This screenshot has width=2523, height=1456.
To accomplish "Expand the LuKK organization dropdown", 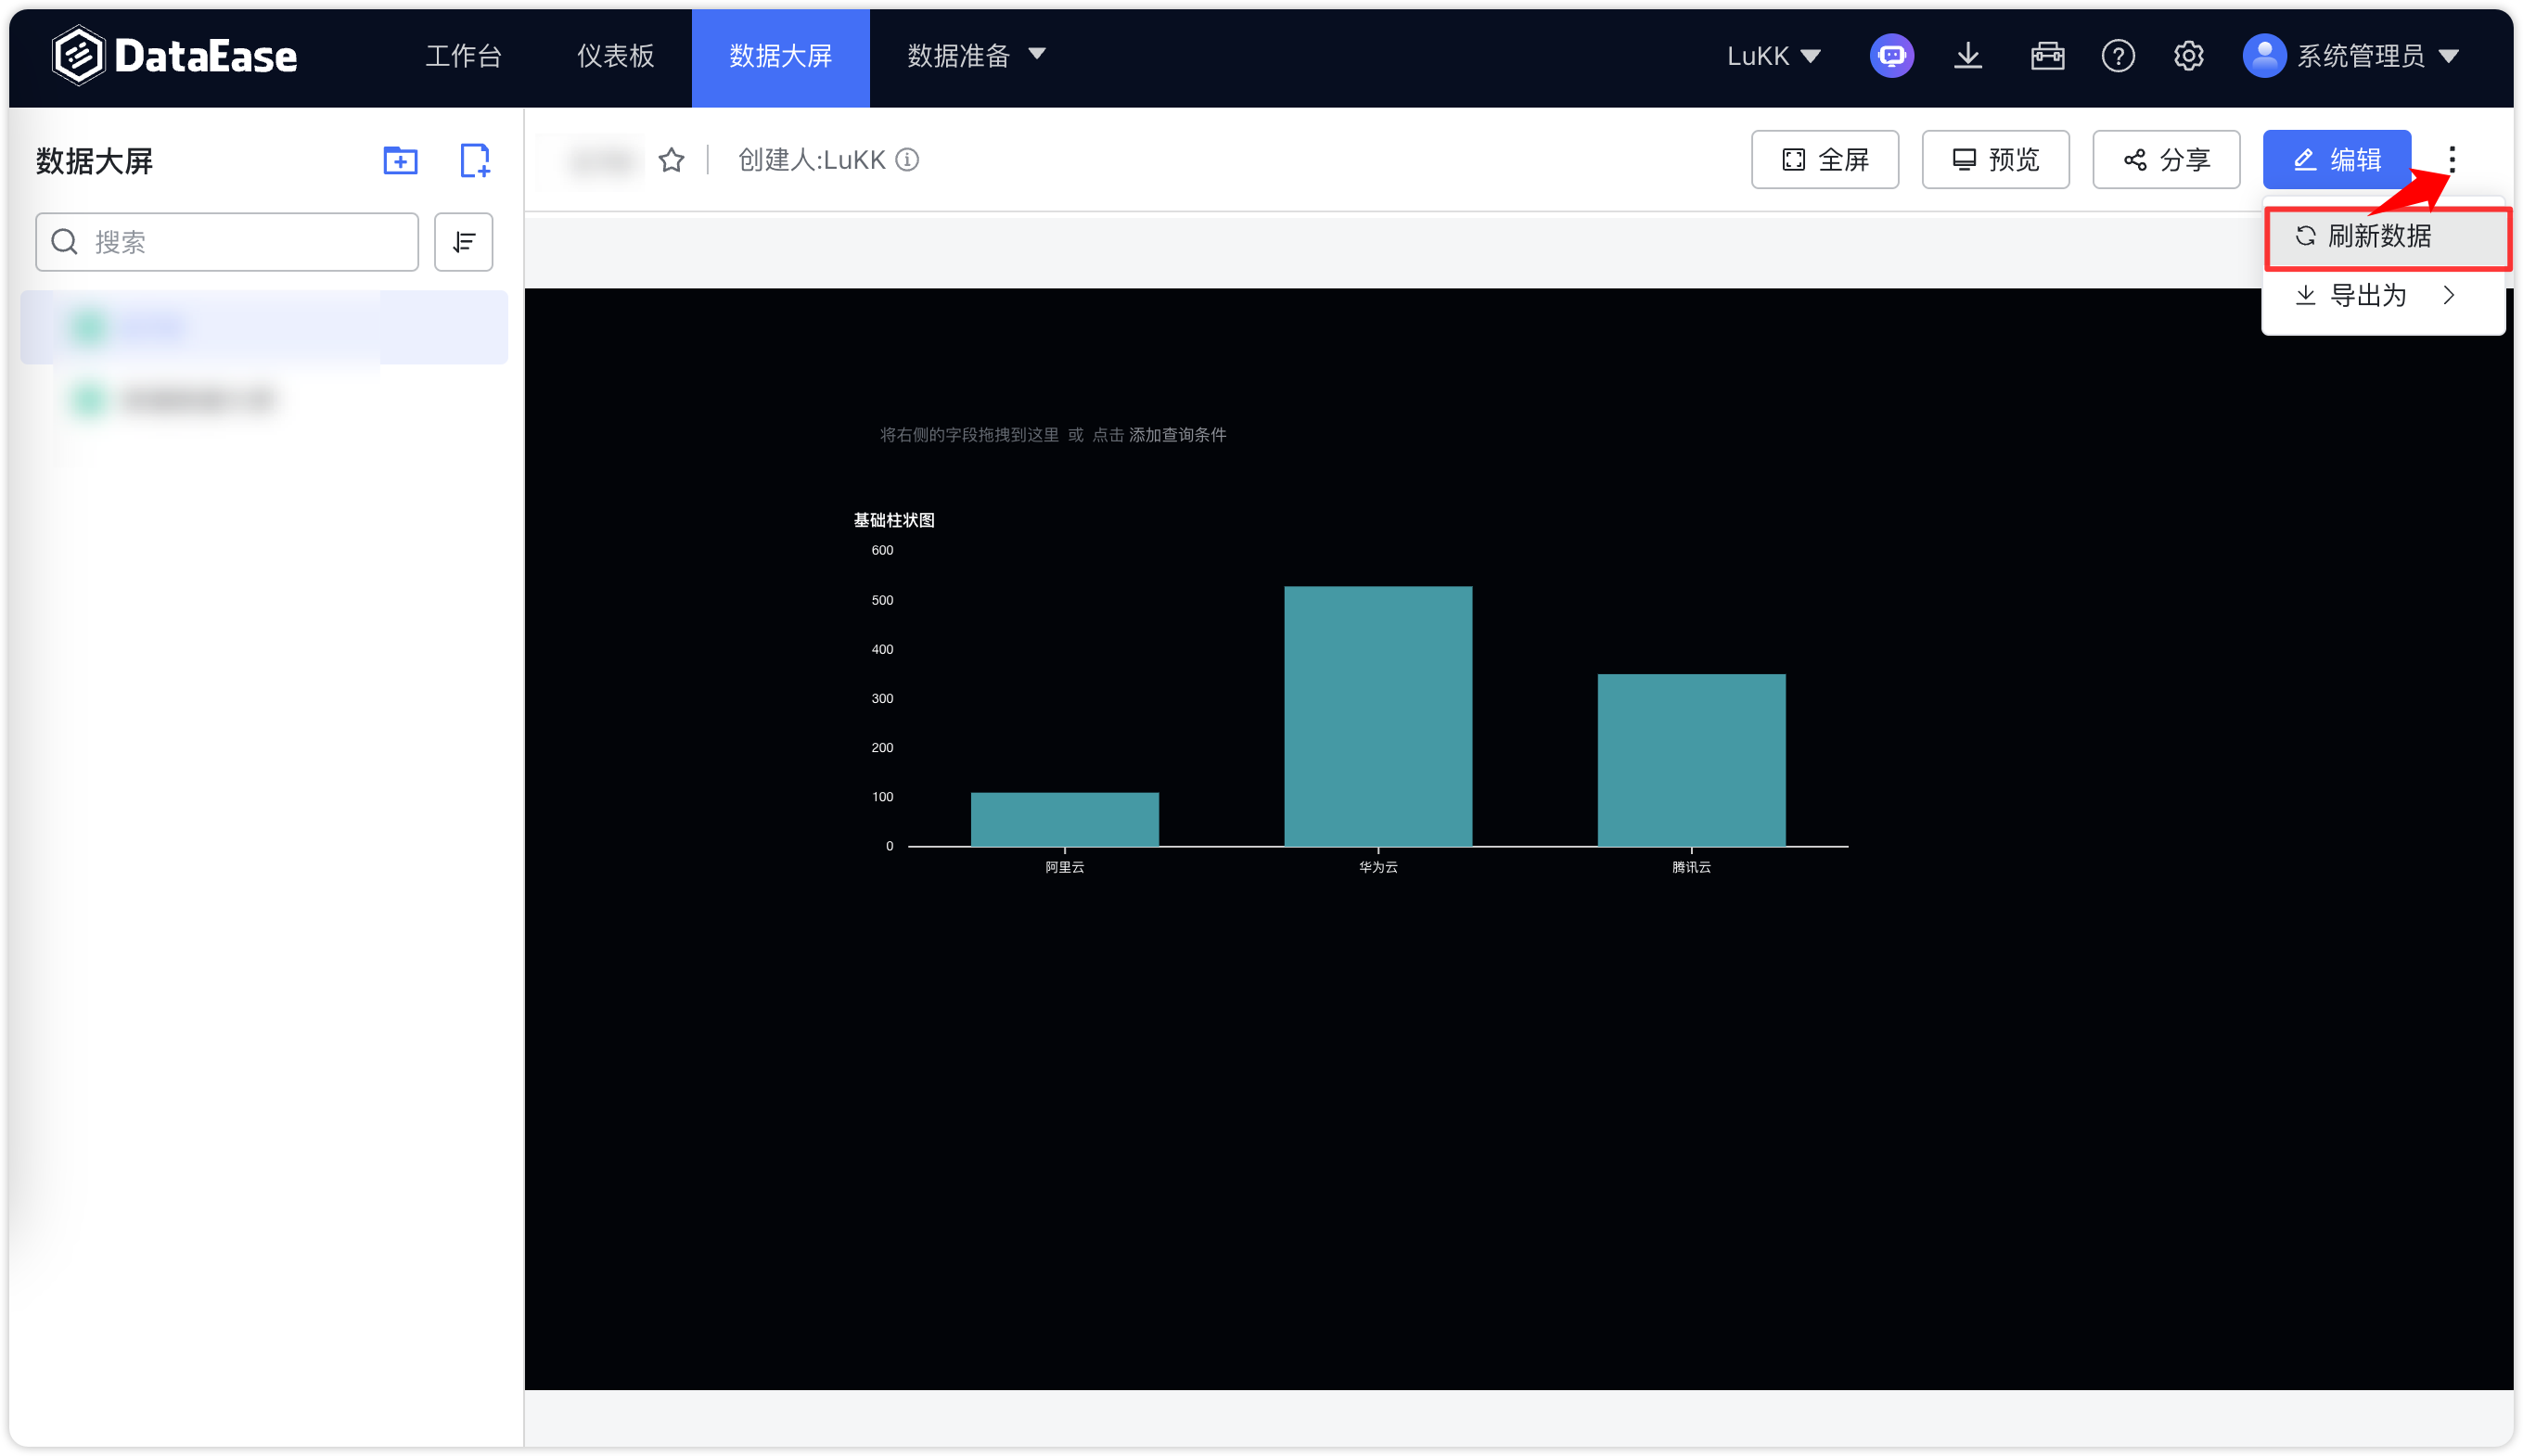I will [1773, 55].
